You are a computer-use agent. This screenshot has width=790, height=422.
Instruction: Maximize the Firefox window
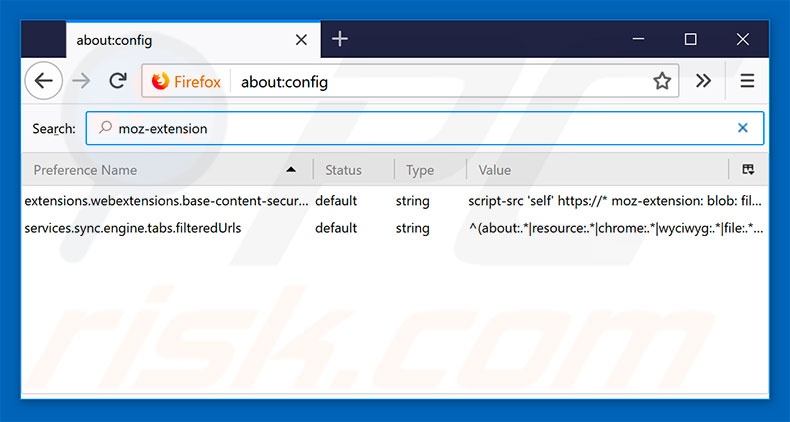(690, 39)
